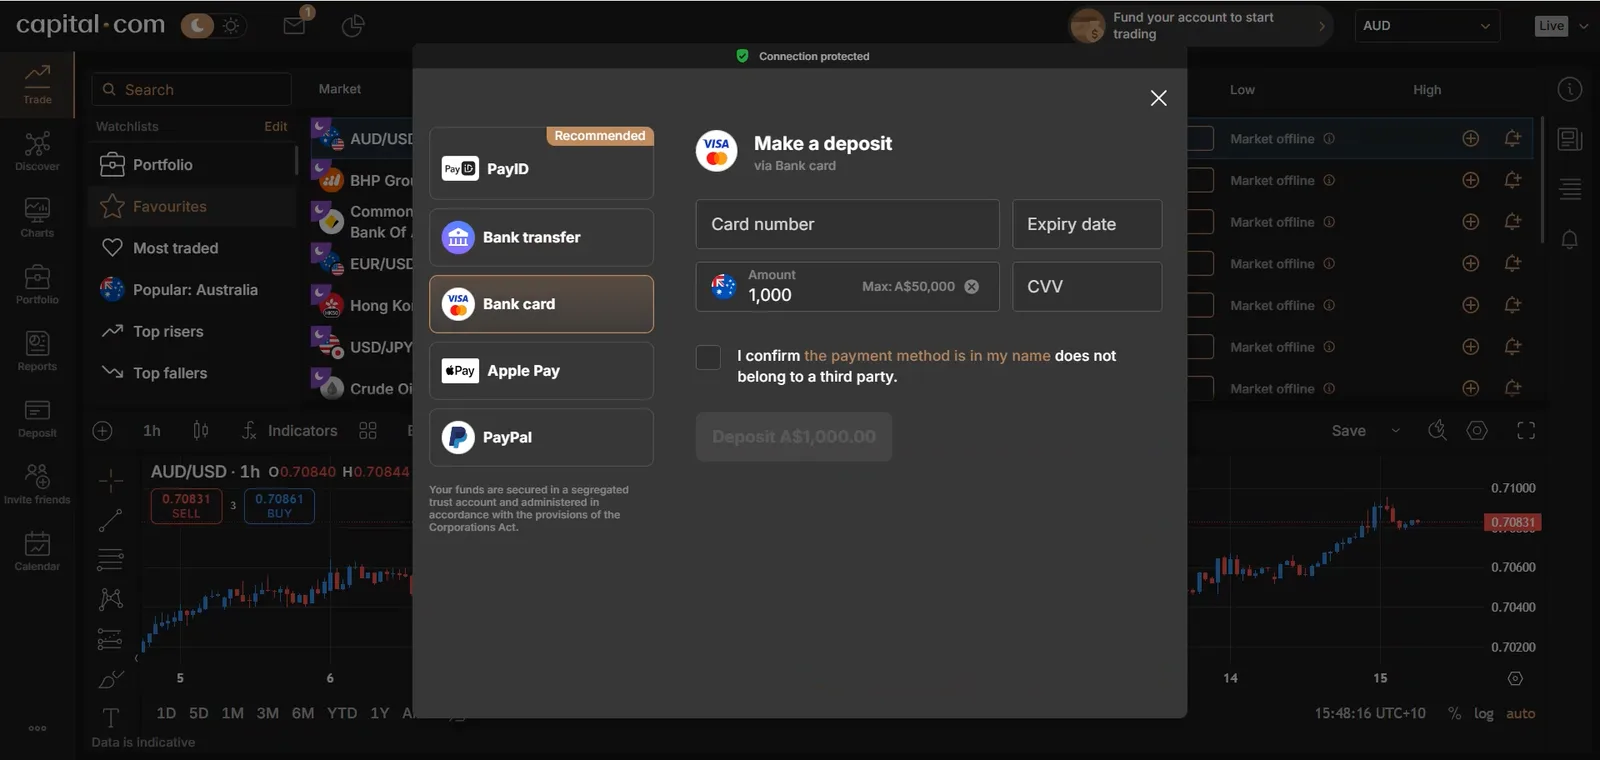This screenshot has width=1600, height=760.
Task: Choose Bank transfer payment method
Action: [x=541, y=237]
